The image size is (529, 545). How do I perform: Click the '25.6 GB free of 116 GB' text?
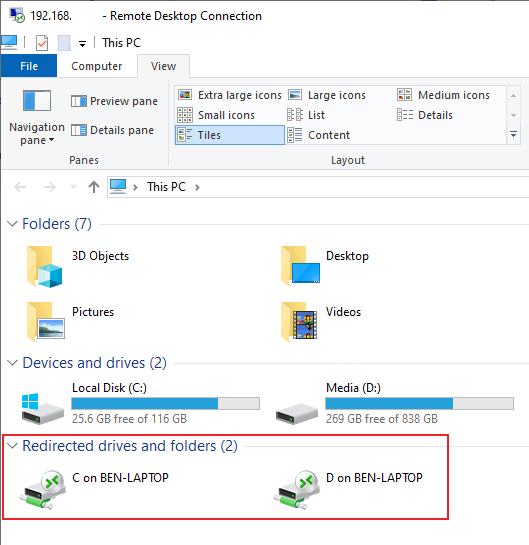pos(129,418)
